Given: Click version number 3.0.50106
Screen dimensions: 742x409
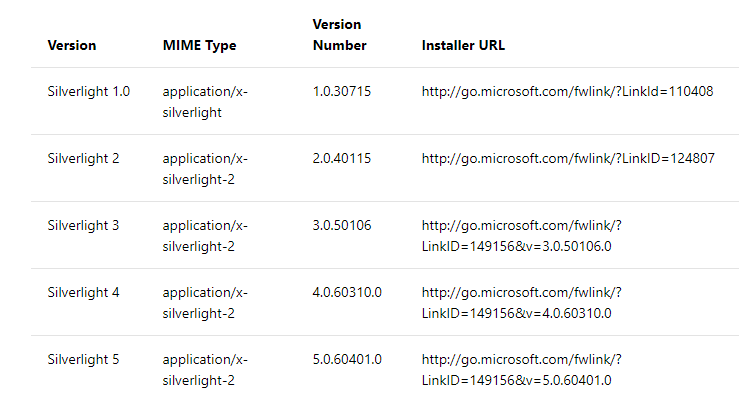Looking at the screenshot, I should point(342,225).
